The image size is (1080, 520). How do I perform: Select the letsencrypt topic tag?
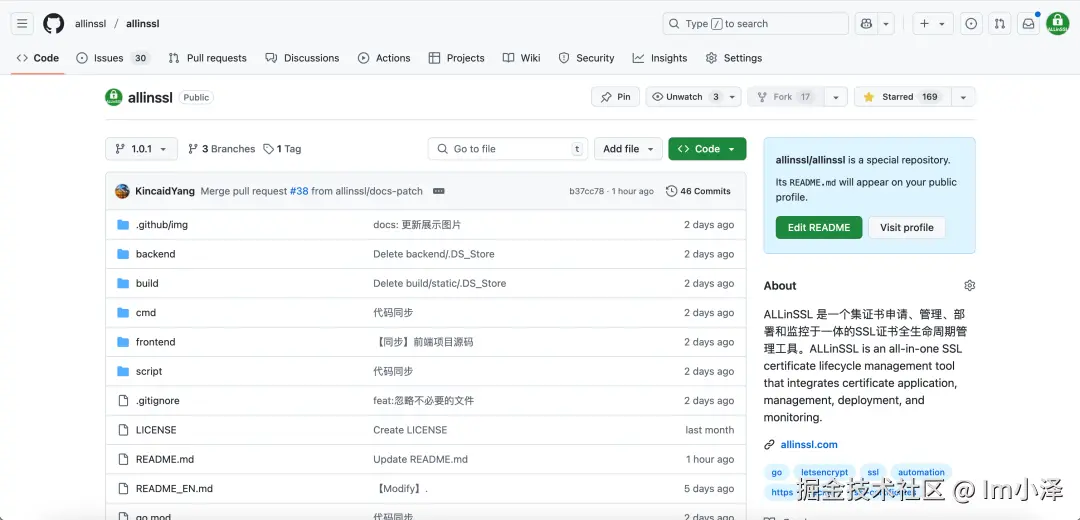coord(824,472)
